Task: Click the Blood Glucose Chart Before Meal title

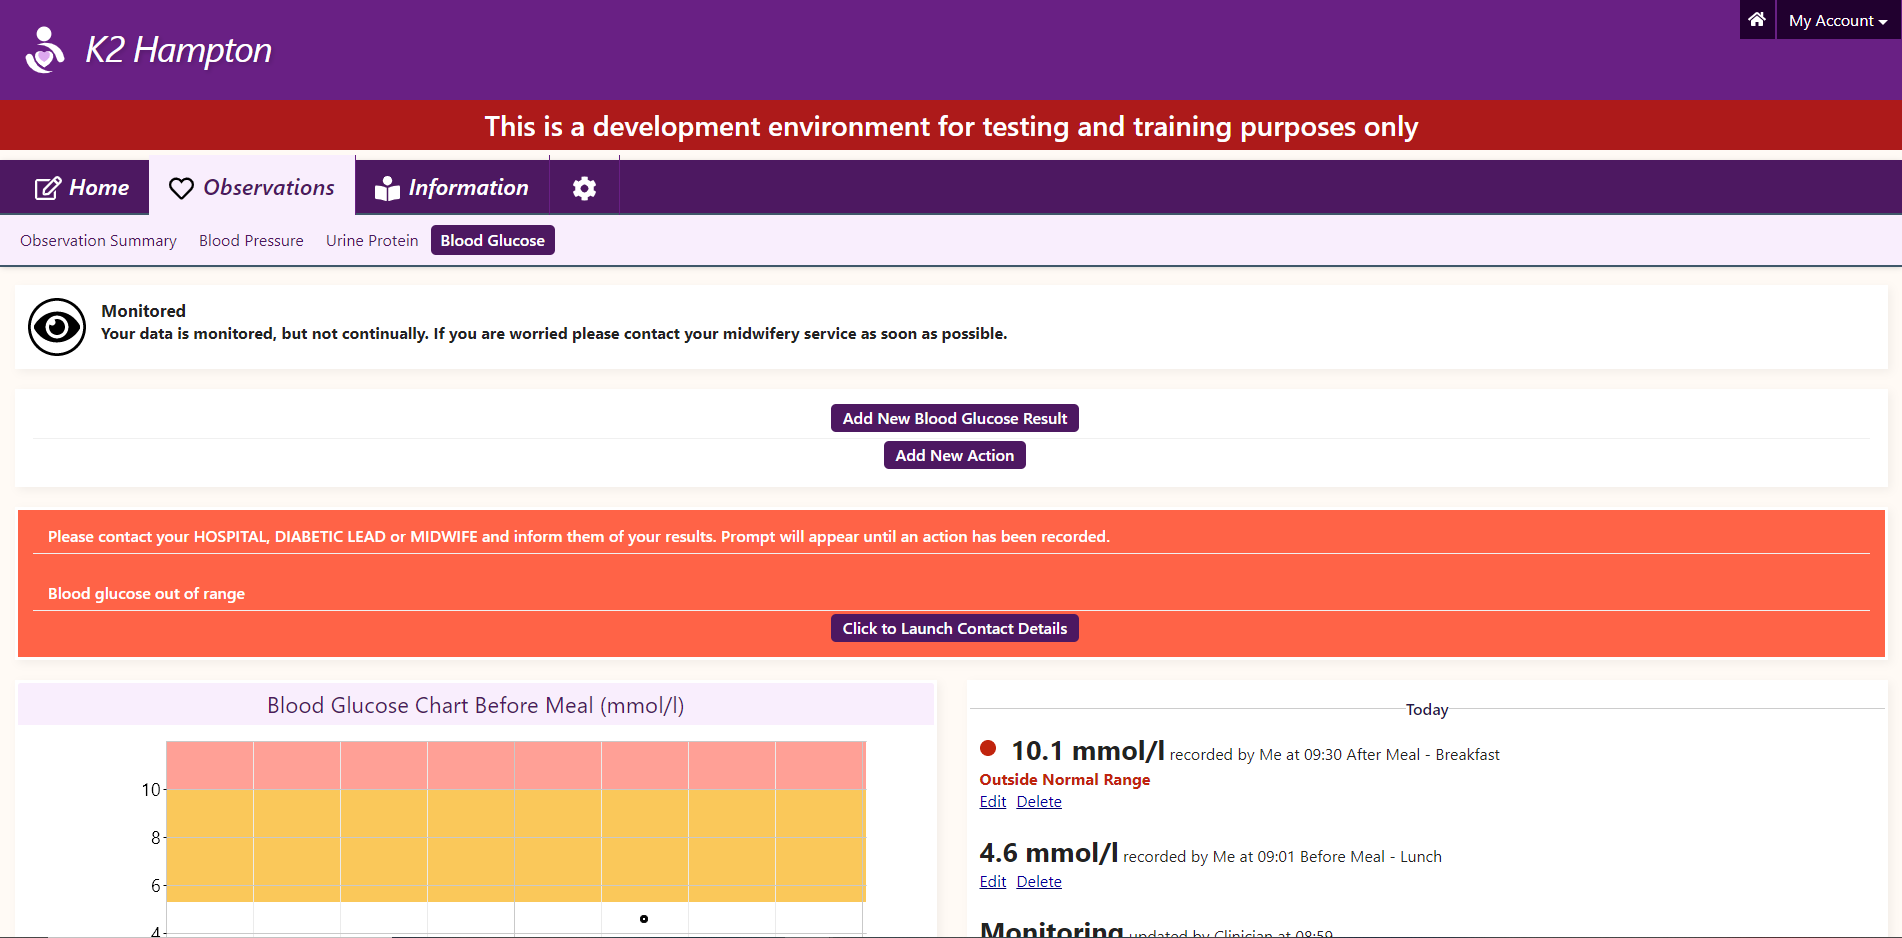Action: (x=476, y=706)
